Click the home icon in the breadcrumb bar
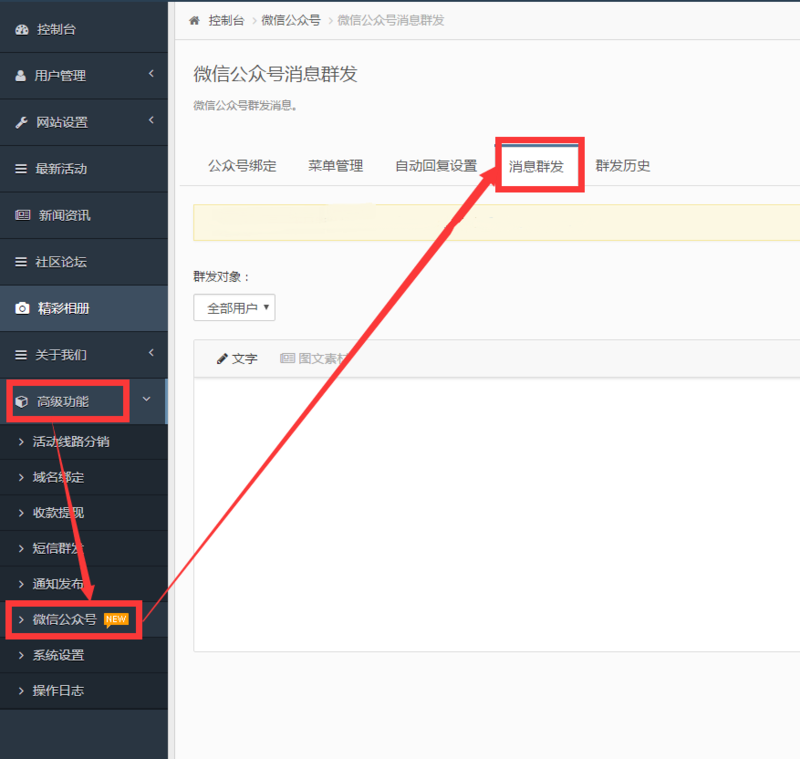The image size is (800, 759). point(194,18)
